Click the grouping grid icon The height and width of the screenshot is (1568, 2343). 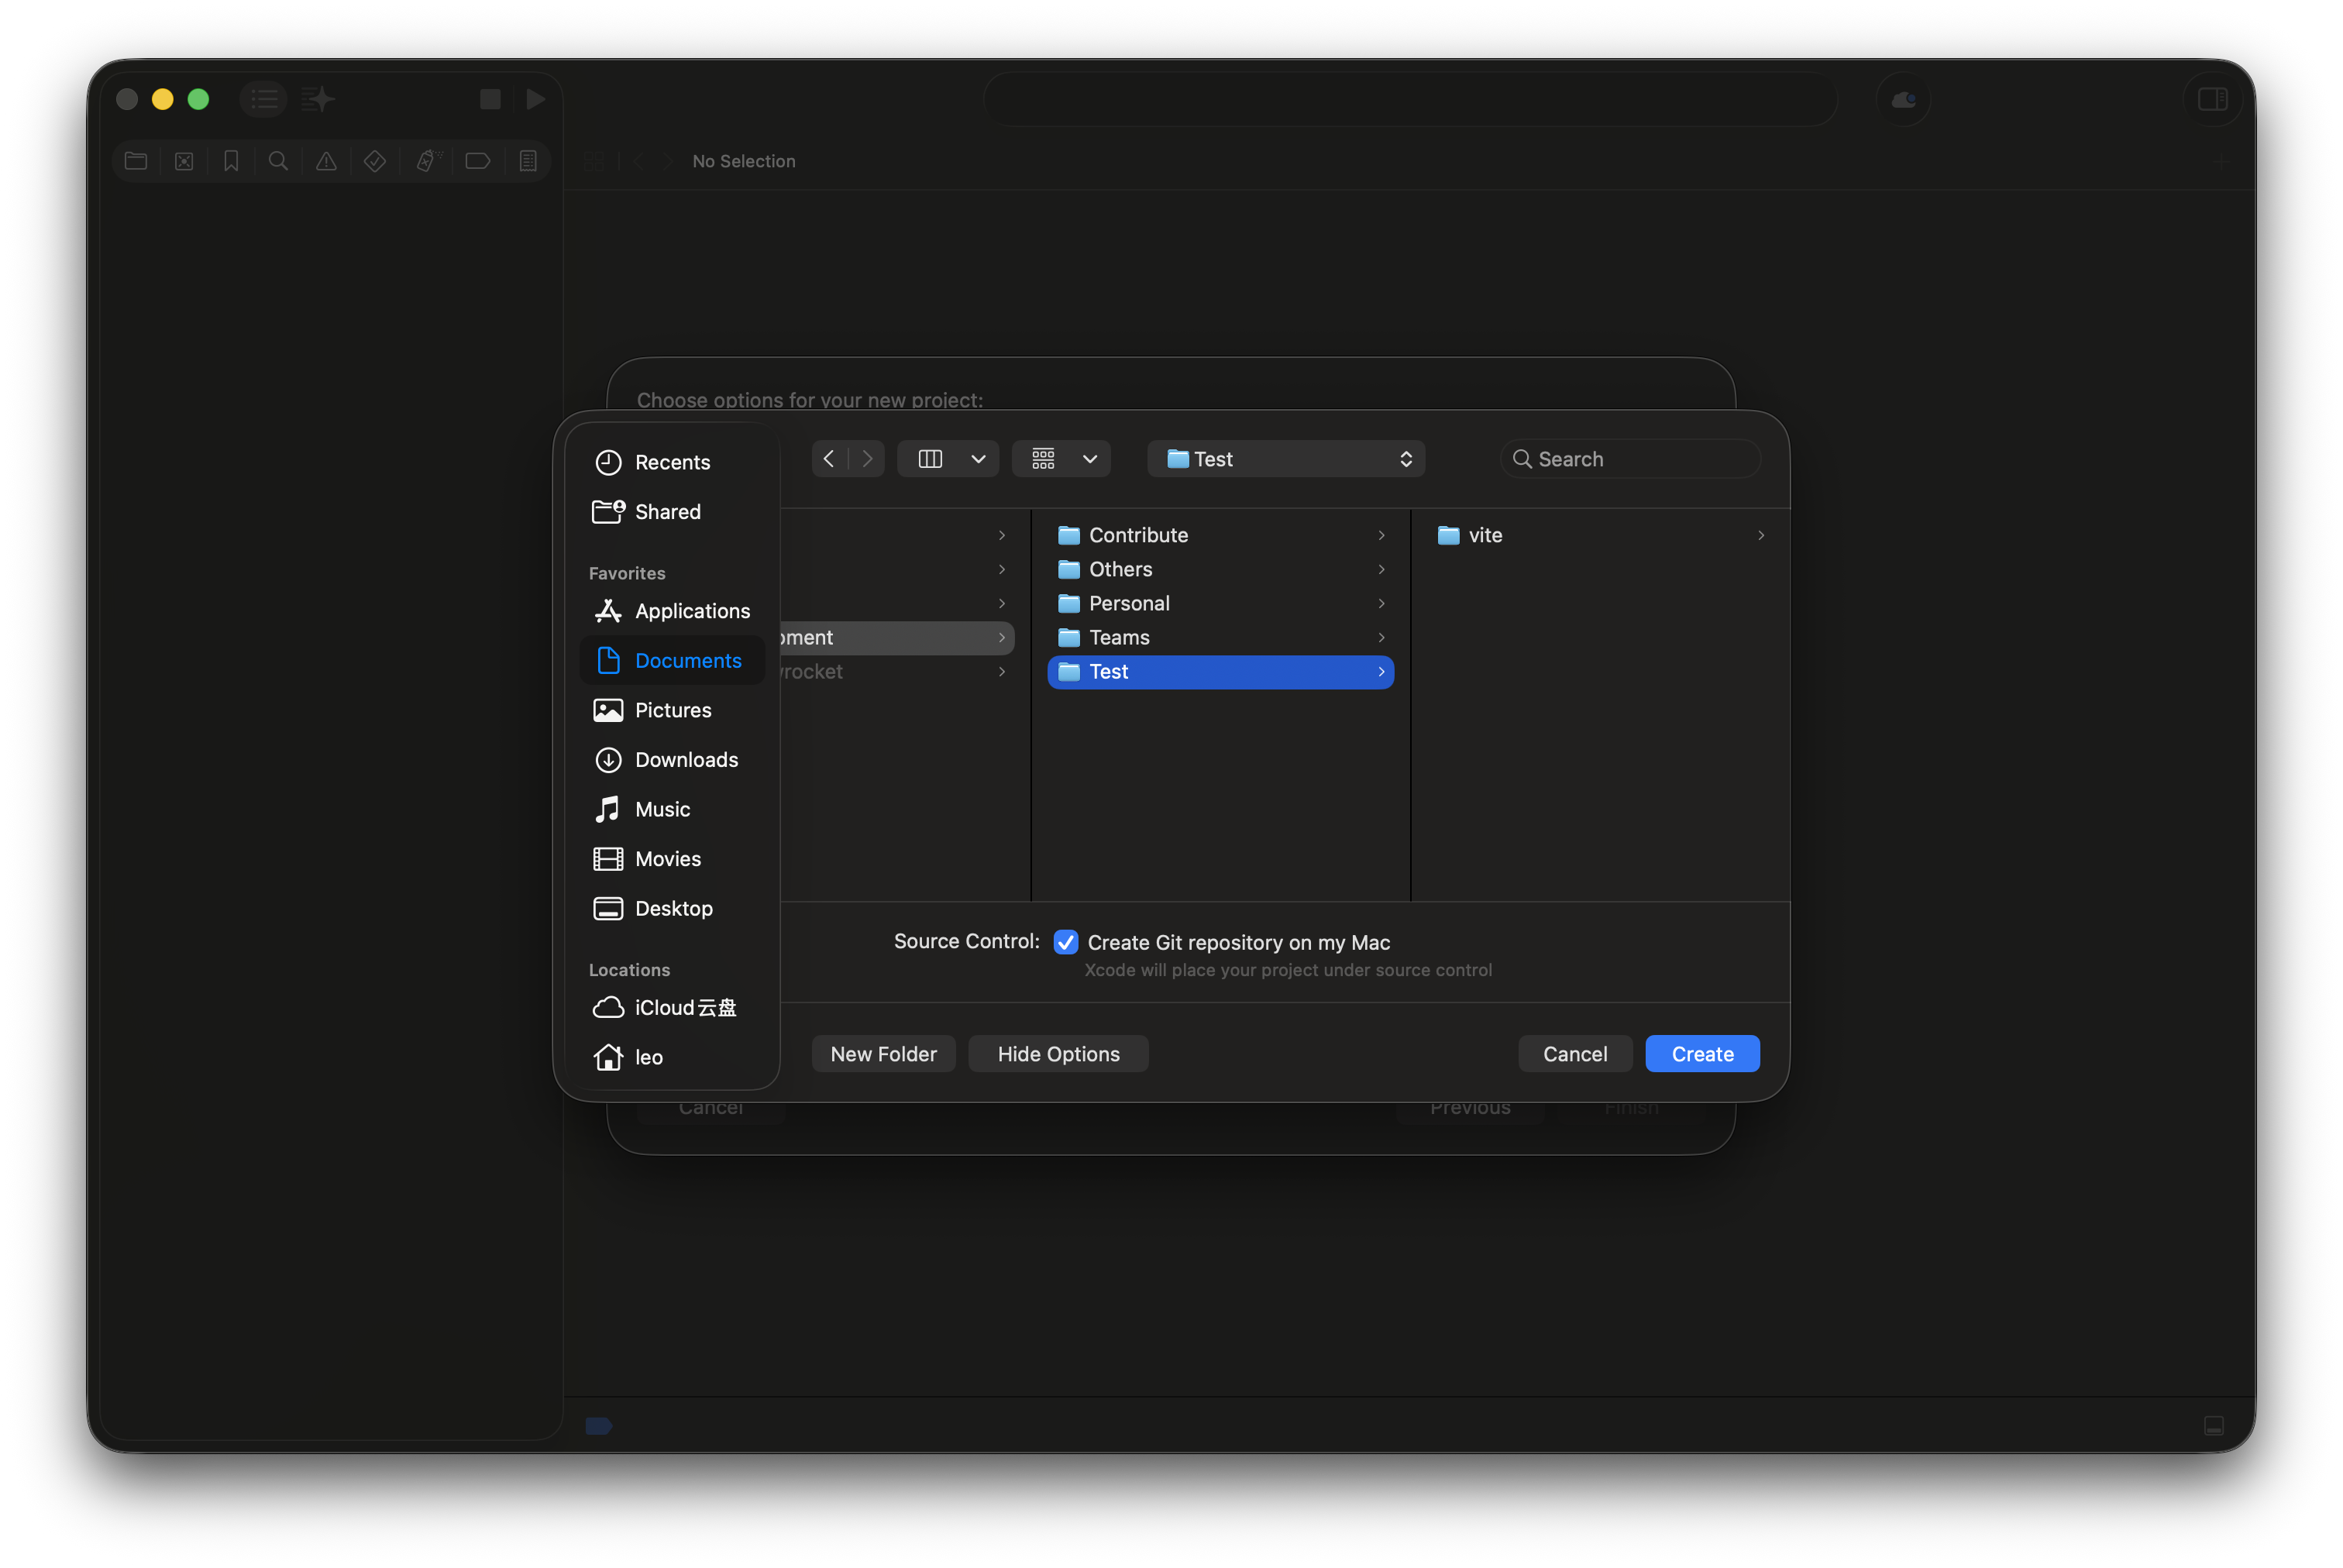pos(1043,459)
